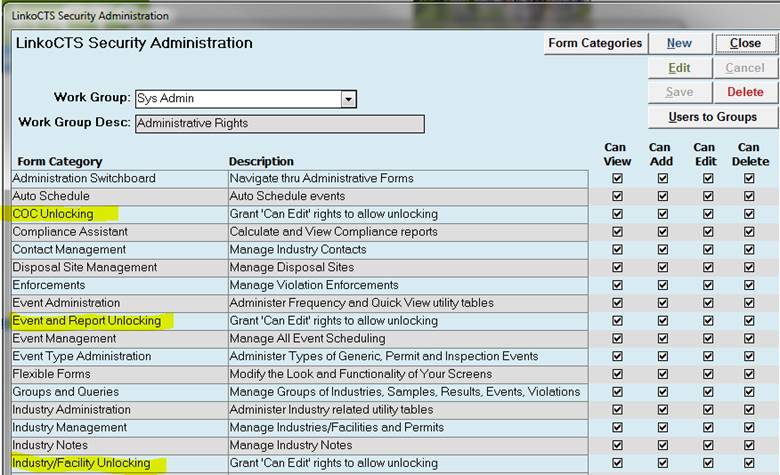The image size is (780, 475).
Task: Toggle Can View for Administration Switchboard
Action: [617, 178]
